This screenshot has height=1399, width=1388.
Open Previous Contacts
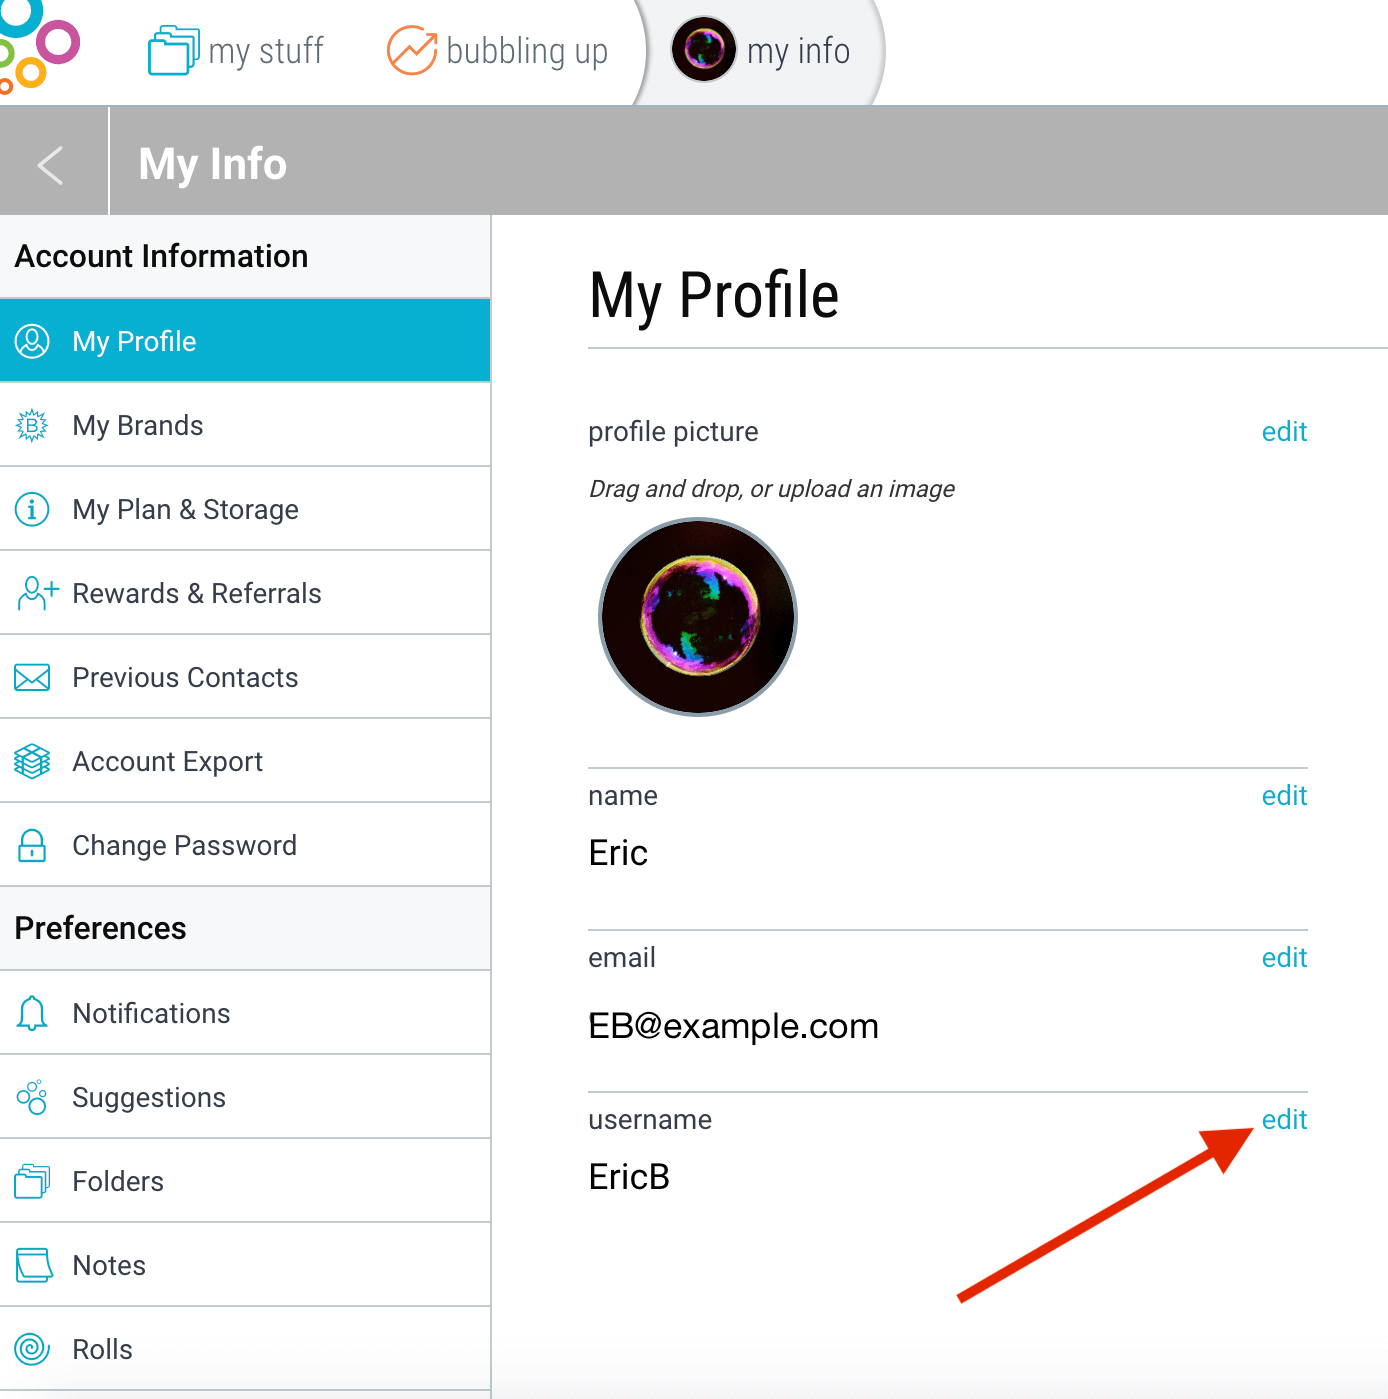(245, 677)
